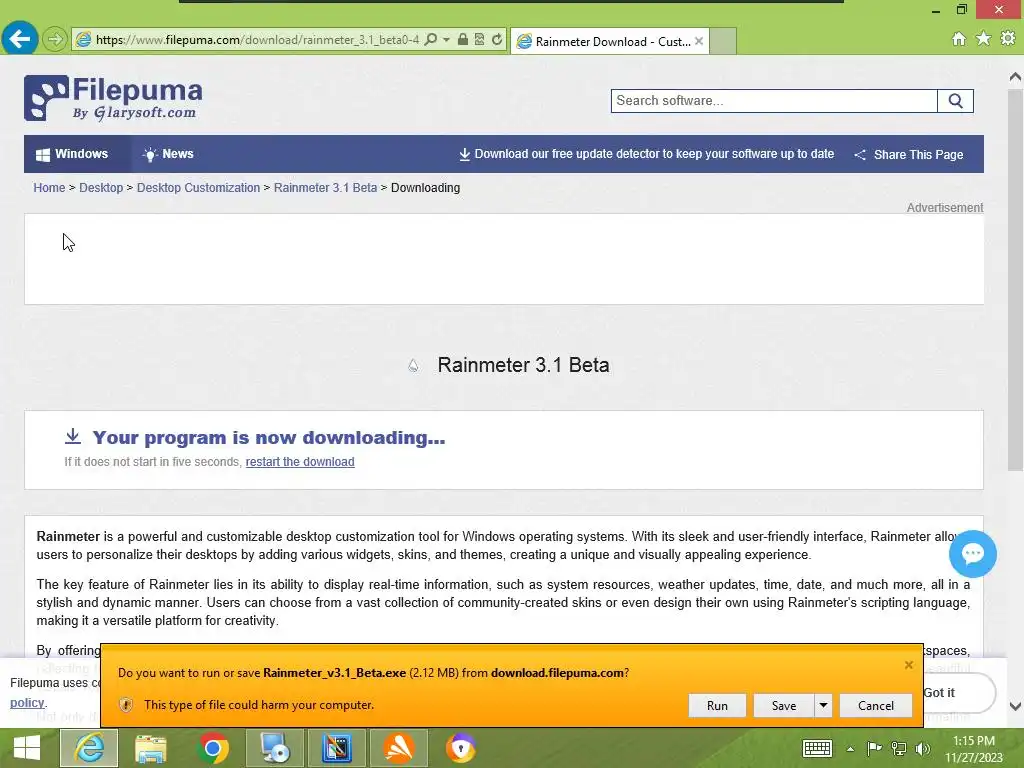The width and height of the screenshot is (1024, 768).
Task: Open the address bar dropdown arrow
Action: (x=446, y=39)
